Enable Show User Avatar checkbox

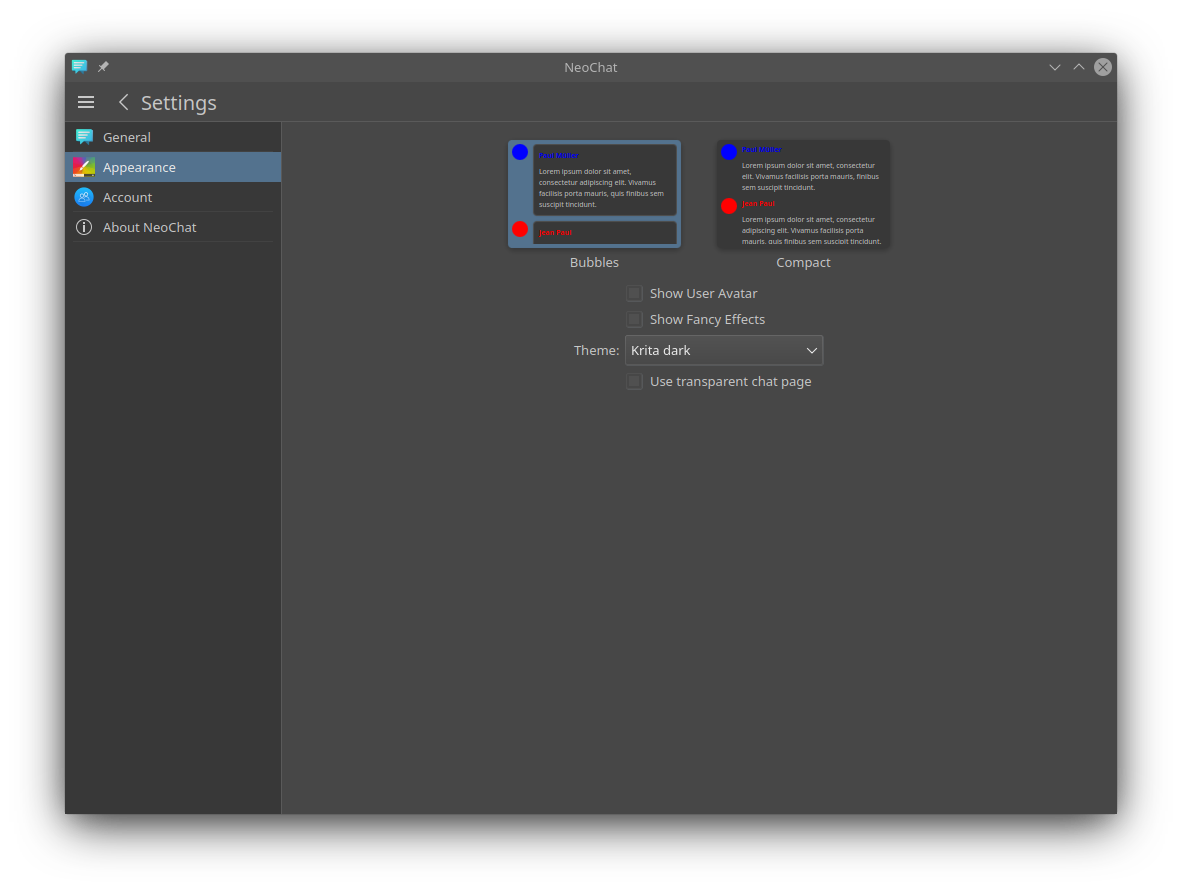coord(634,293)
